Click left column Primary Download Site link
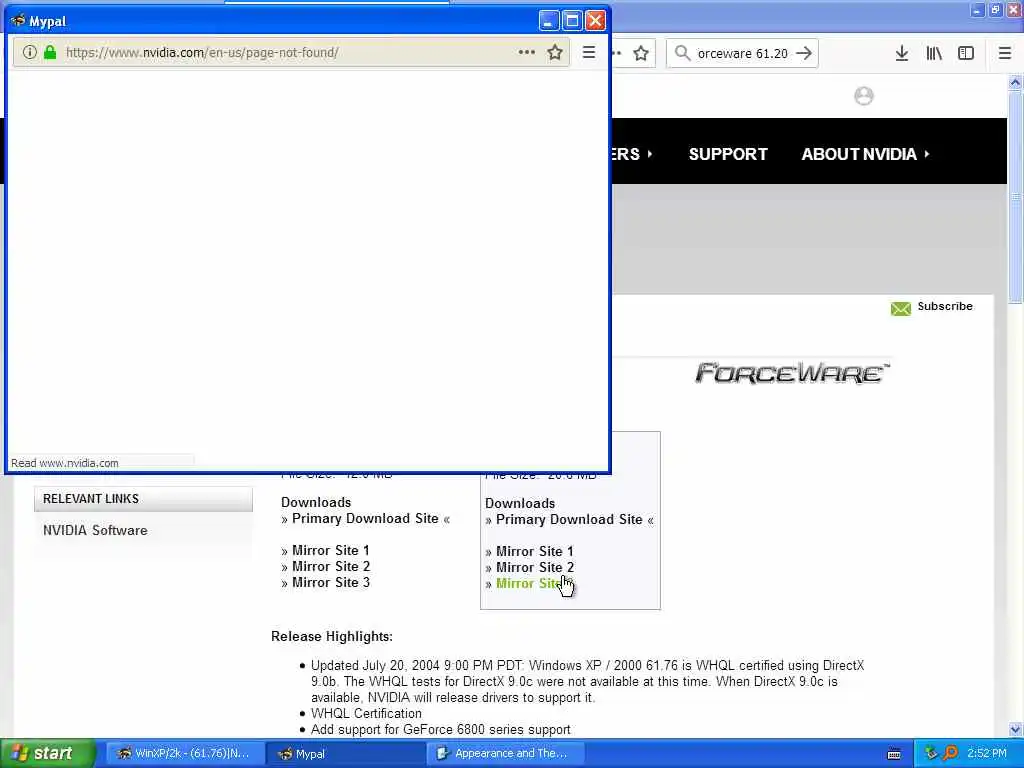Viewport: 1024px width, 768px height. pyautogui.click(x=365, y=519)
